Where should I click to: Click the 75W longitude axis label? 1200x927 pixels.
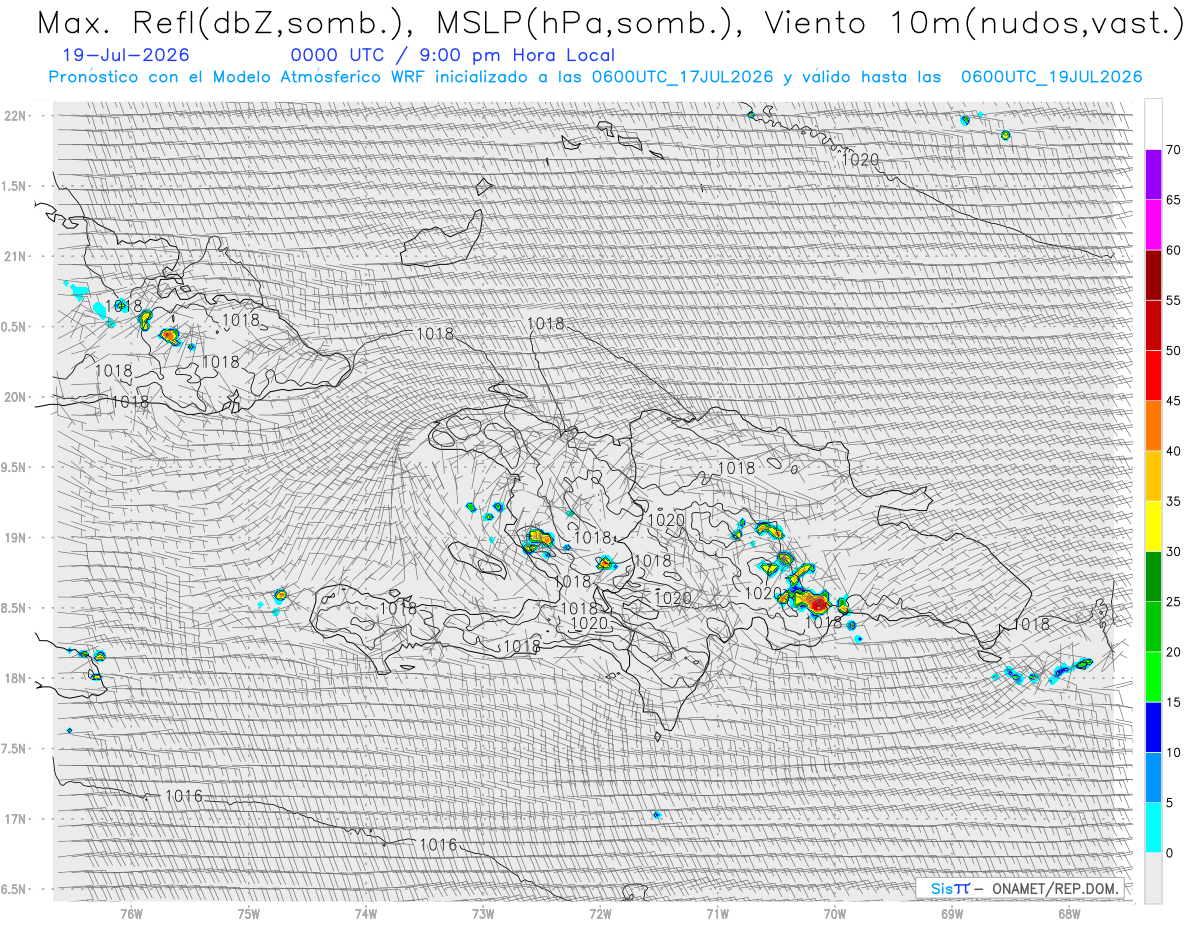point(248,914)
